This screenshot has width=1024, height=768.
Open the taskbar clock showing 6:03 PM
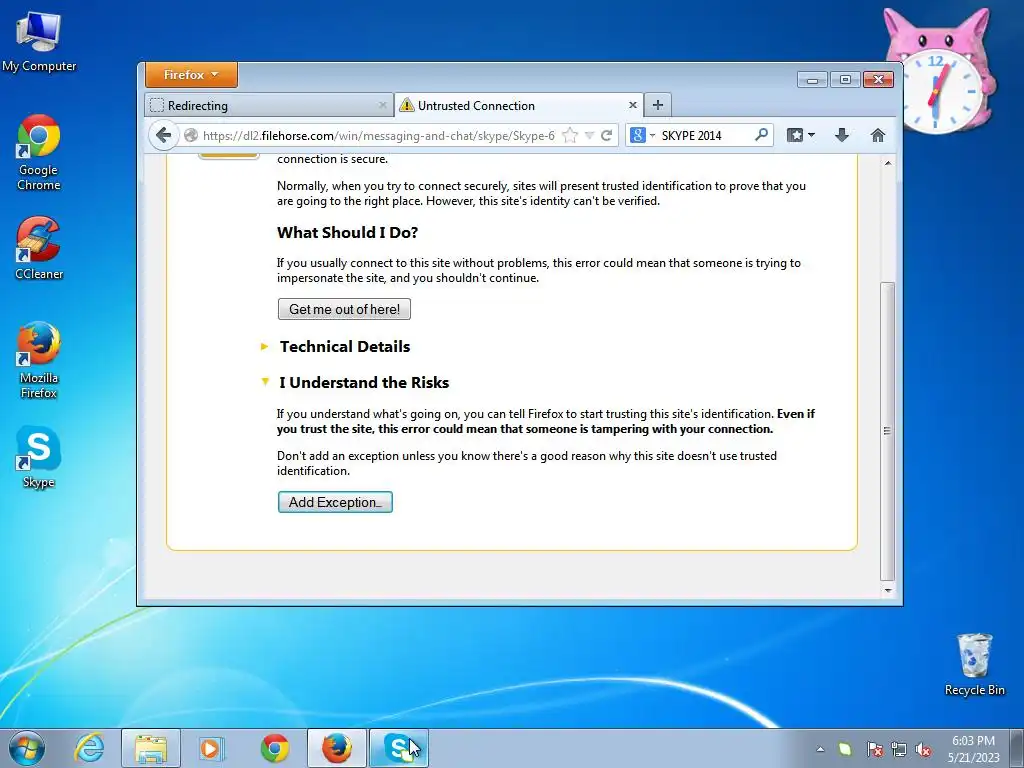(973, 748)
